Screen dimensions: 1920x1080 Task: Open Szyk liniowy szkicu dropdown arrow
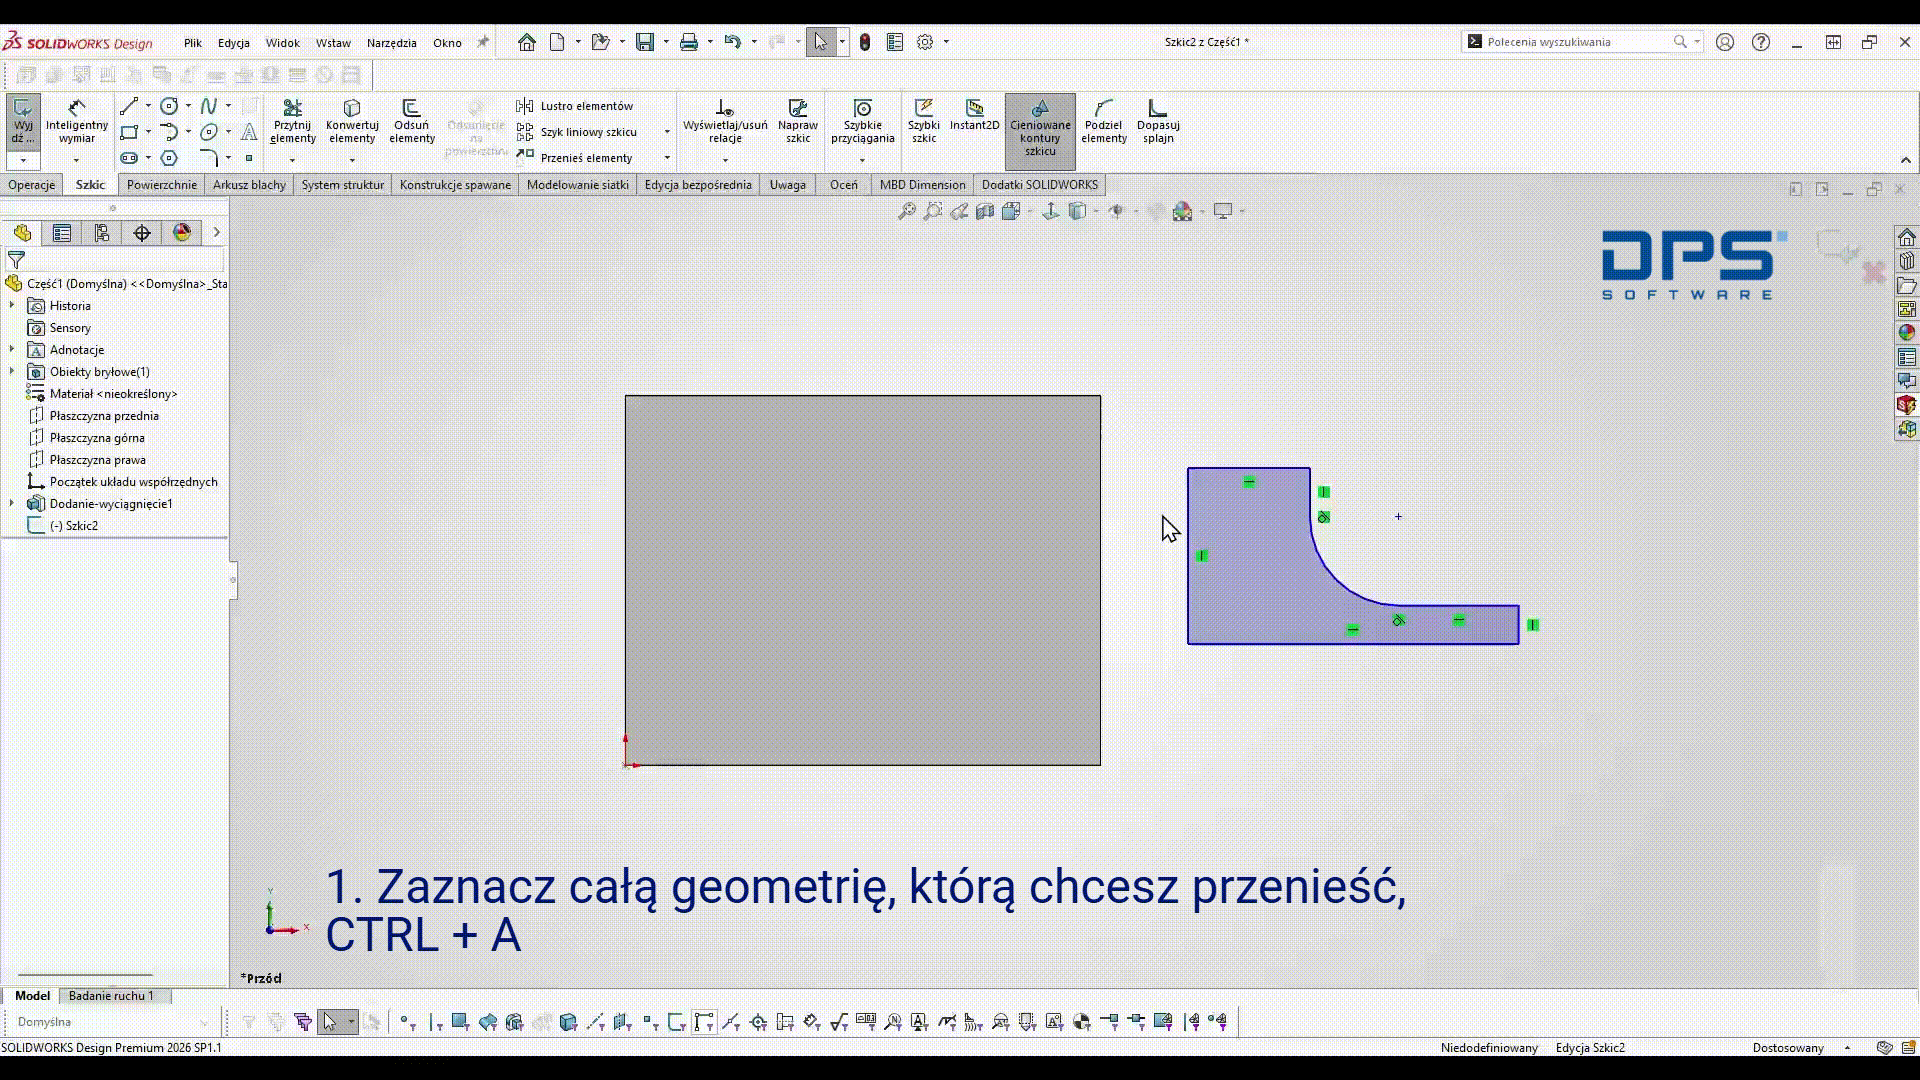[667, 132]
